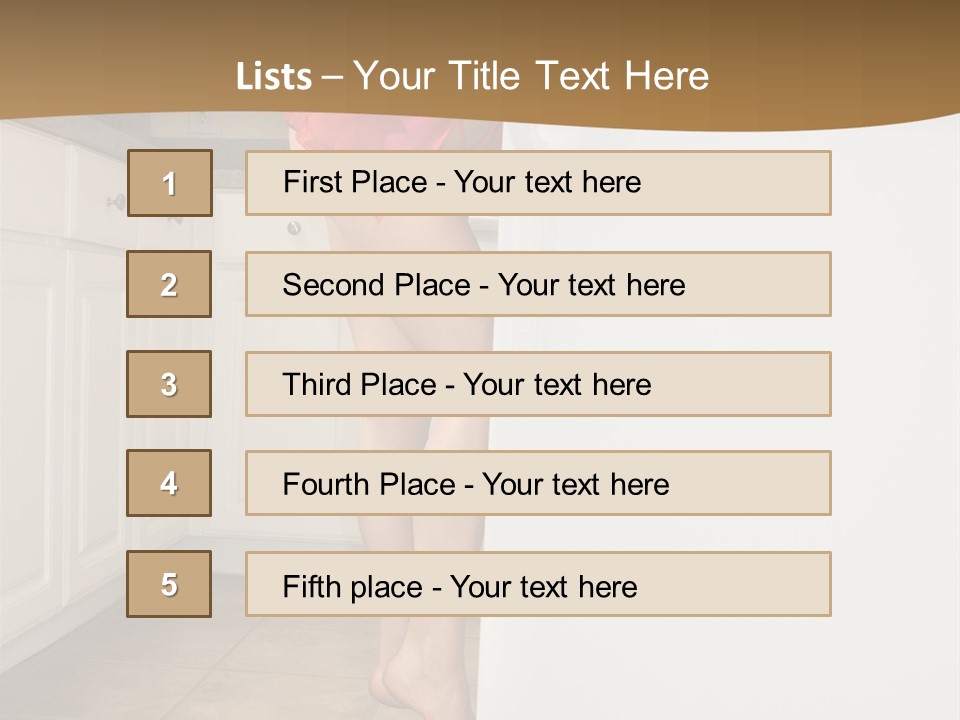Click the number 1 box
Image resolution: width=960 pixels, height=720 pixels.
[x=169, y=183]
